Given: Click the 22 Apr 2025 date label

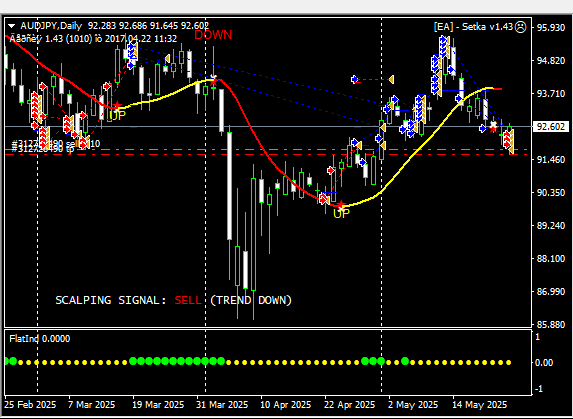Looking at the screenshot, I should click(350, 405).
